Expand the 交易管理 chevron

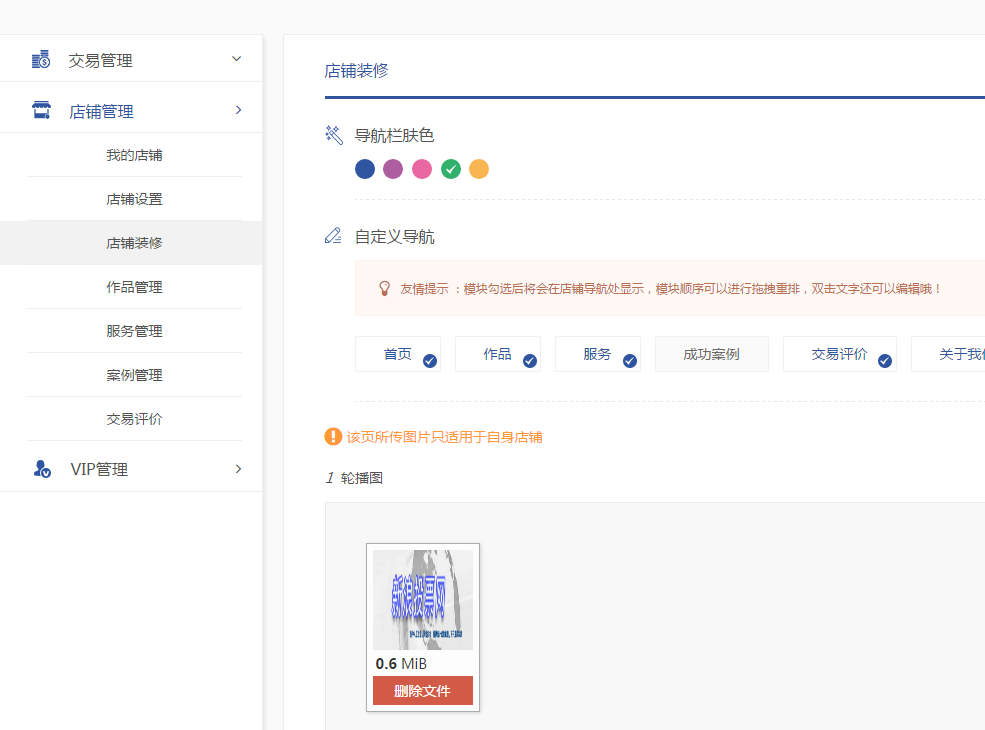pos(236,59)
